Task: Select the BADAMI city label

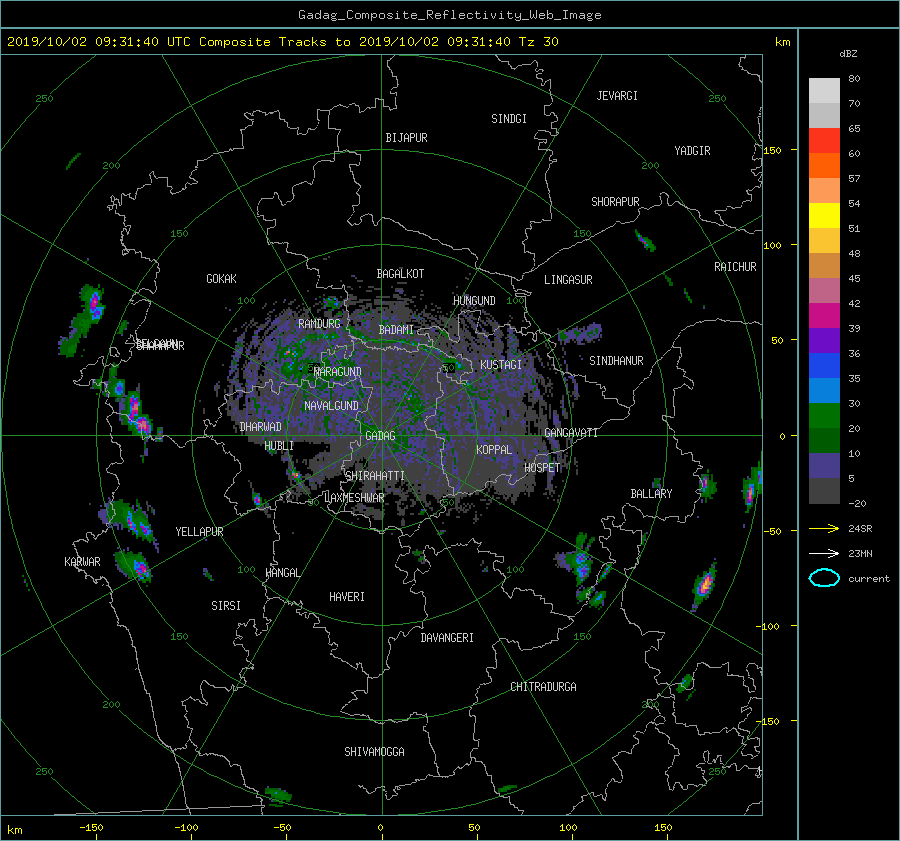Action: [x=396, y=330]
